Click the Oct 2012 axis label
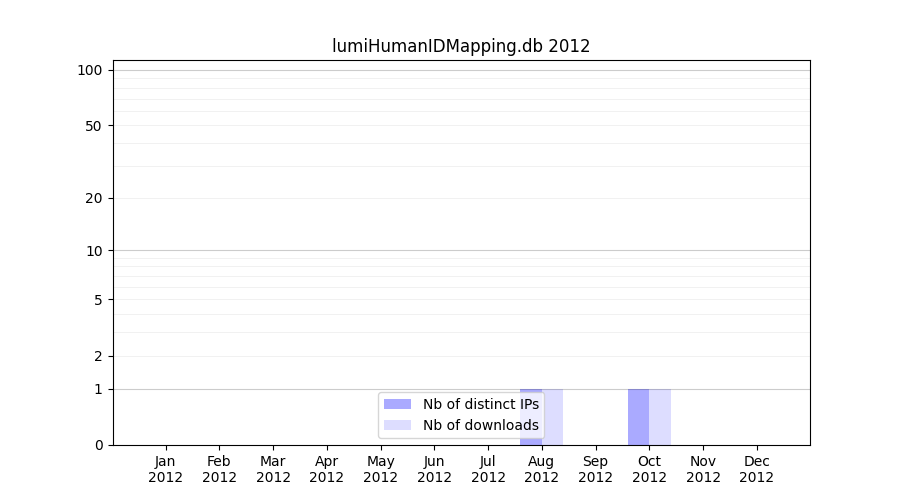Image resolution: width=900 pixels, height=500 pixels. pyautogui.click(x=649, y=469)
